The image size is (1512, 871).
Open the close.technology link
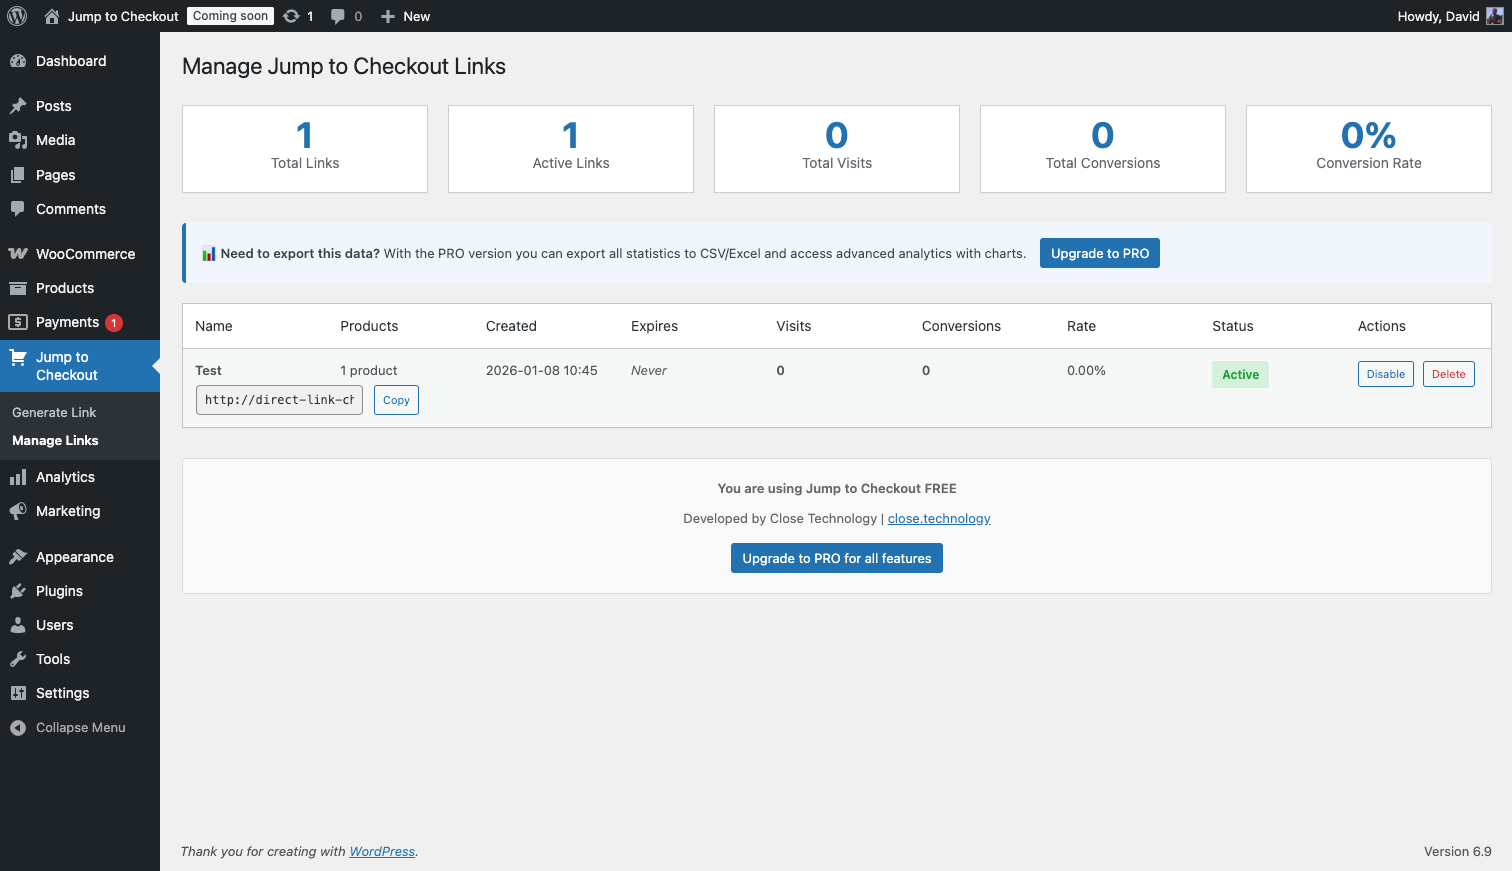click(x=939, y=518)
